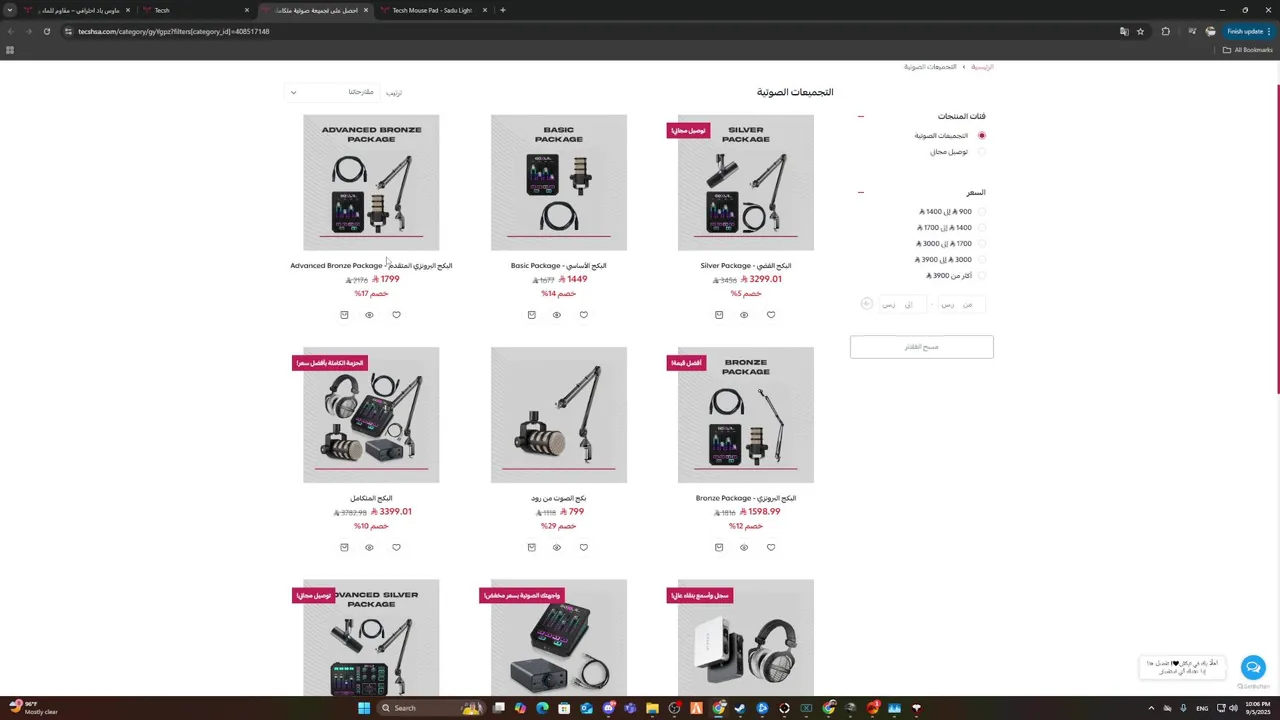
Task: Add the 799 Rode bundle to cart
Action: (x=531, y=547)
